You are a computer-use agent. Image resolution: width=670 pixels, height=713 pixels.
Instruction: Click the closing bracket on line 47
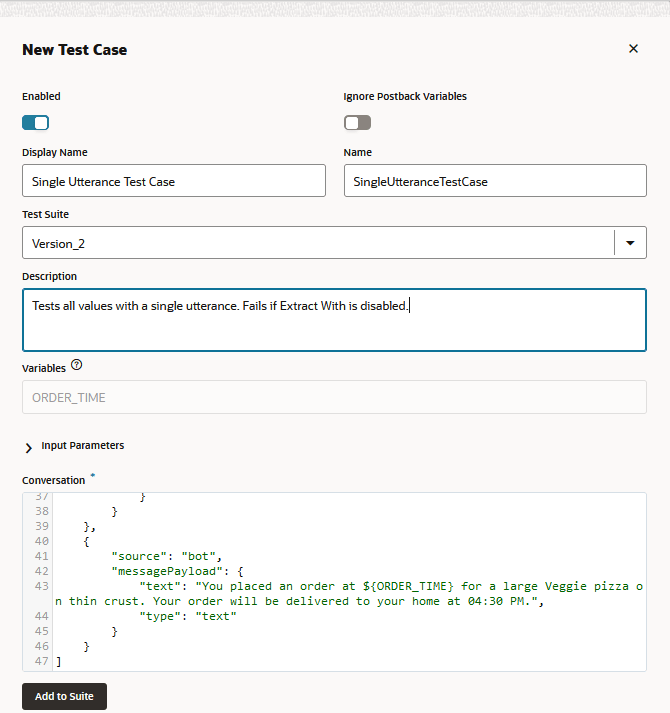point(59,661)
